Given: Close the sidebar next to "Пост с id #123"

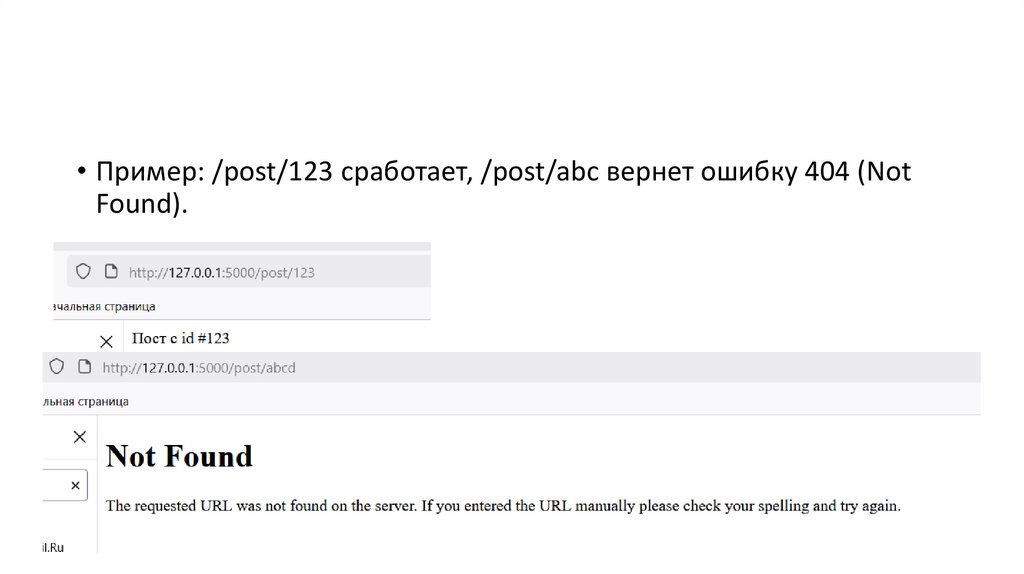Looking at the screenshot, I should pyautogui.click(x=106, y=341).
